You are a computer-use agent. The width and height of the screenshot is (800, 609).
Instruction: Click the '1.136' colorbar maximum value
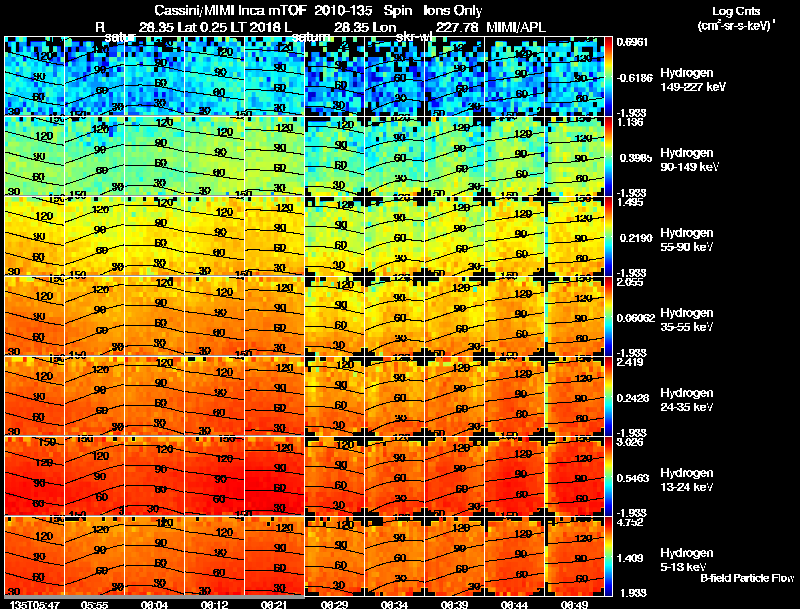[x=630, y=122]
